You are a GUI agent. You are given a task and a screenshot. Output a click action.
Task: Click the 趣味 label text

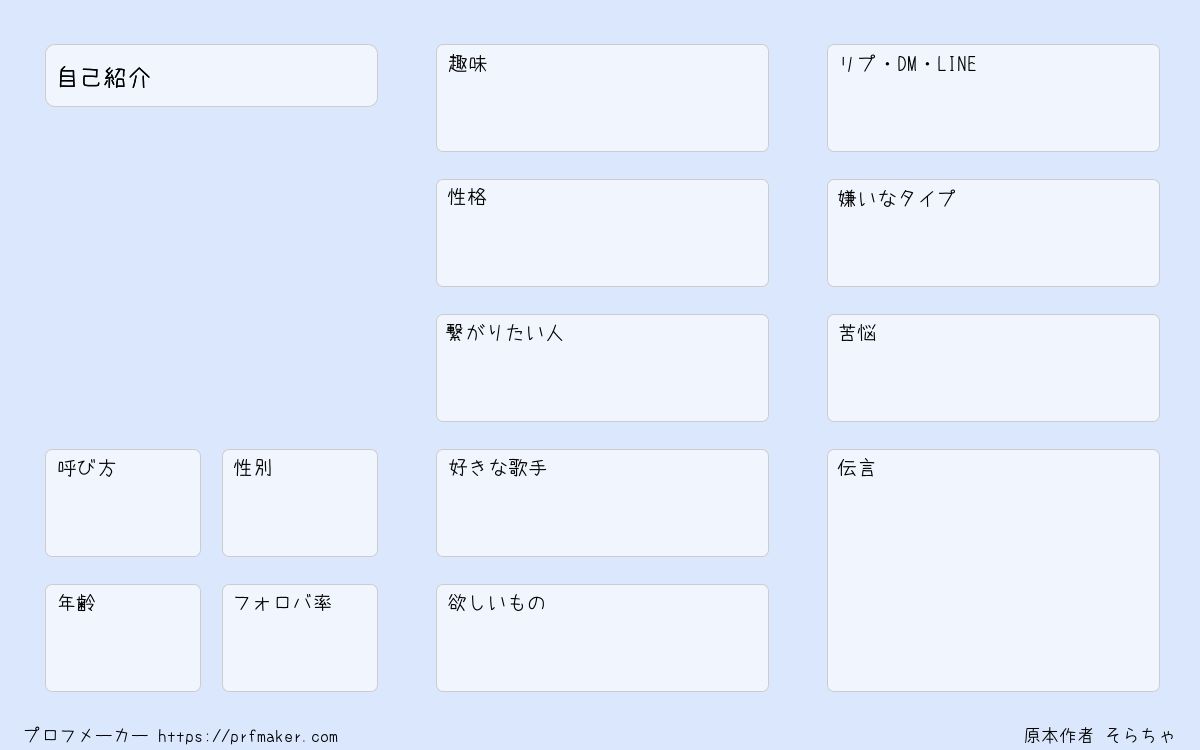pyautogui.click(x=468, y=64)
